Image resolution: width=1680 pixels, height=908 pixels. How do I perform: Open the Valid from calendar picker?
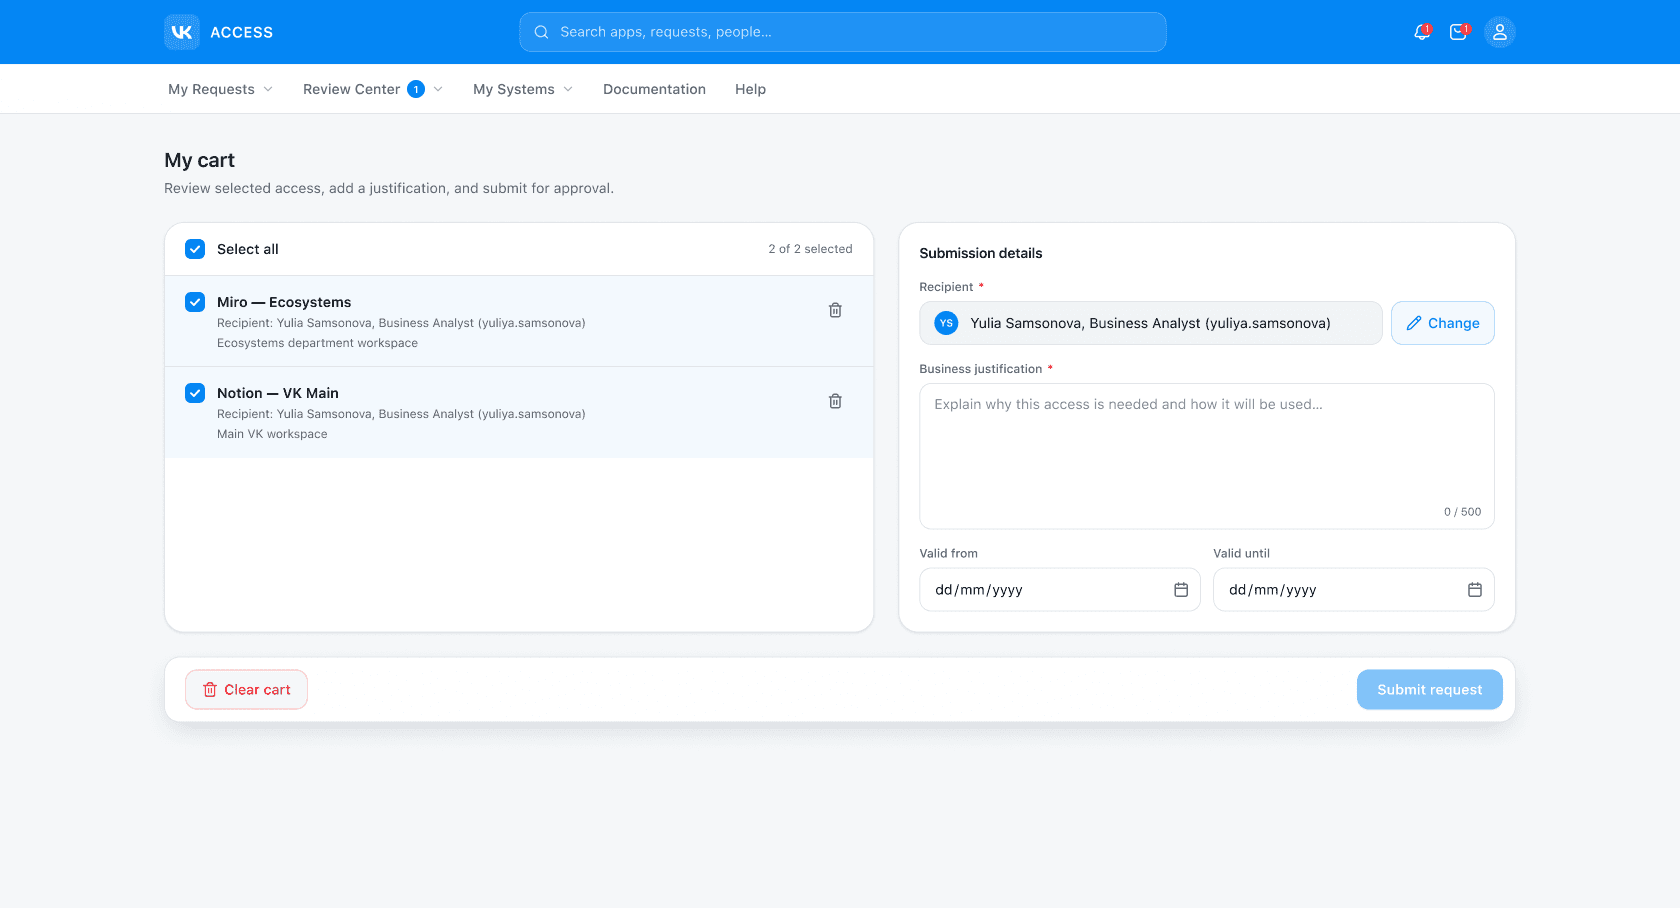pos(1181,590)
